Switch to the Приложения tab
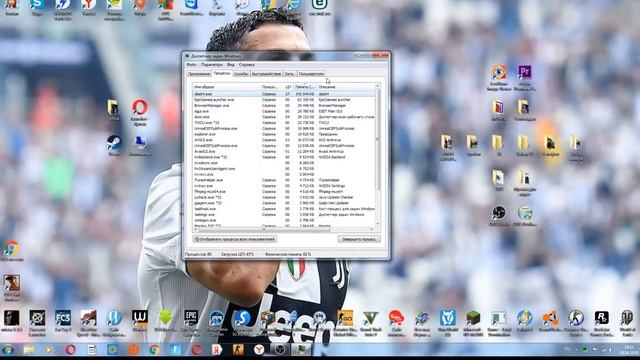640x360 pixels. 199,74
